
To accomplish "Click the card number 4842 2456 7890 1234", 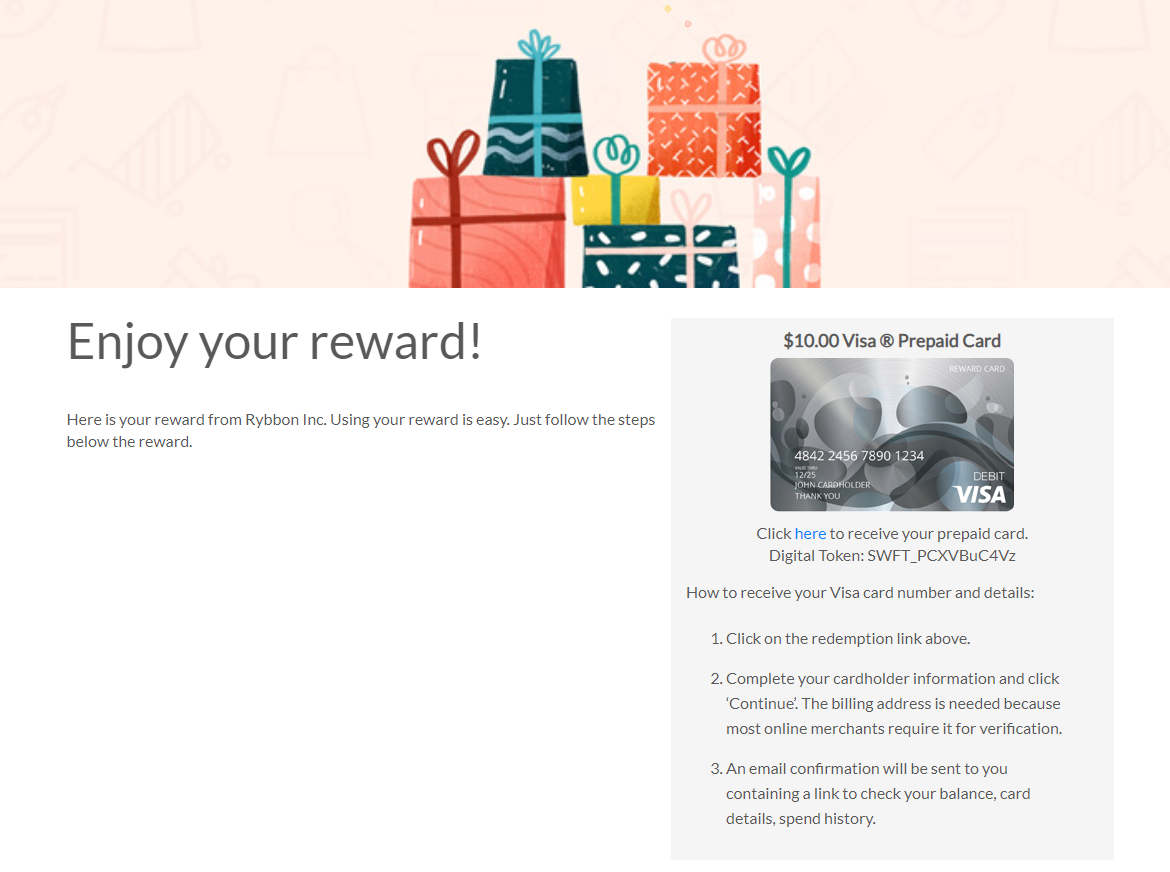I will [x=859, y=456].
